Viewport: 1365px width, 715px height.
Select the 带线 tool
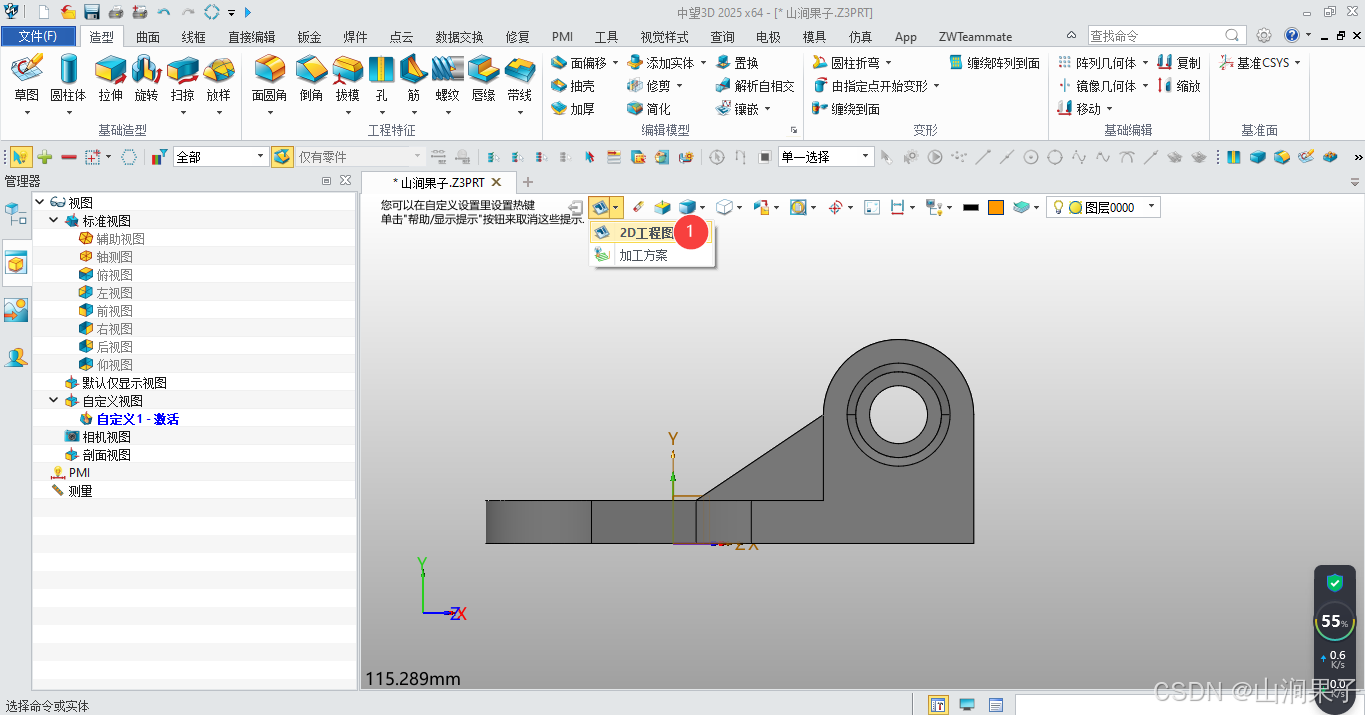pos(519,78)
